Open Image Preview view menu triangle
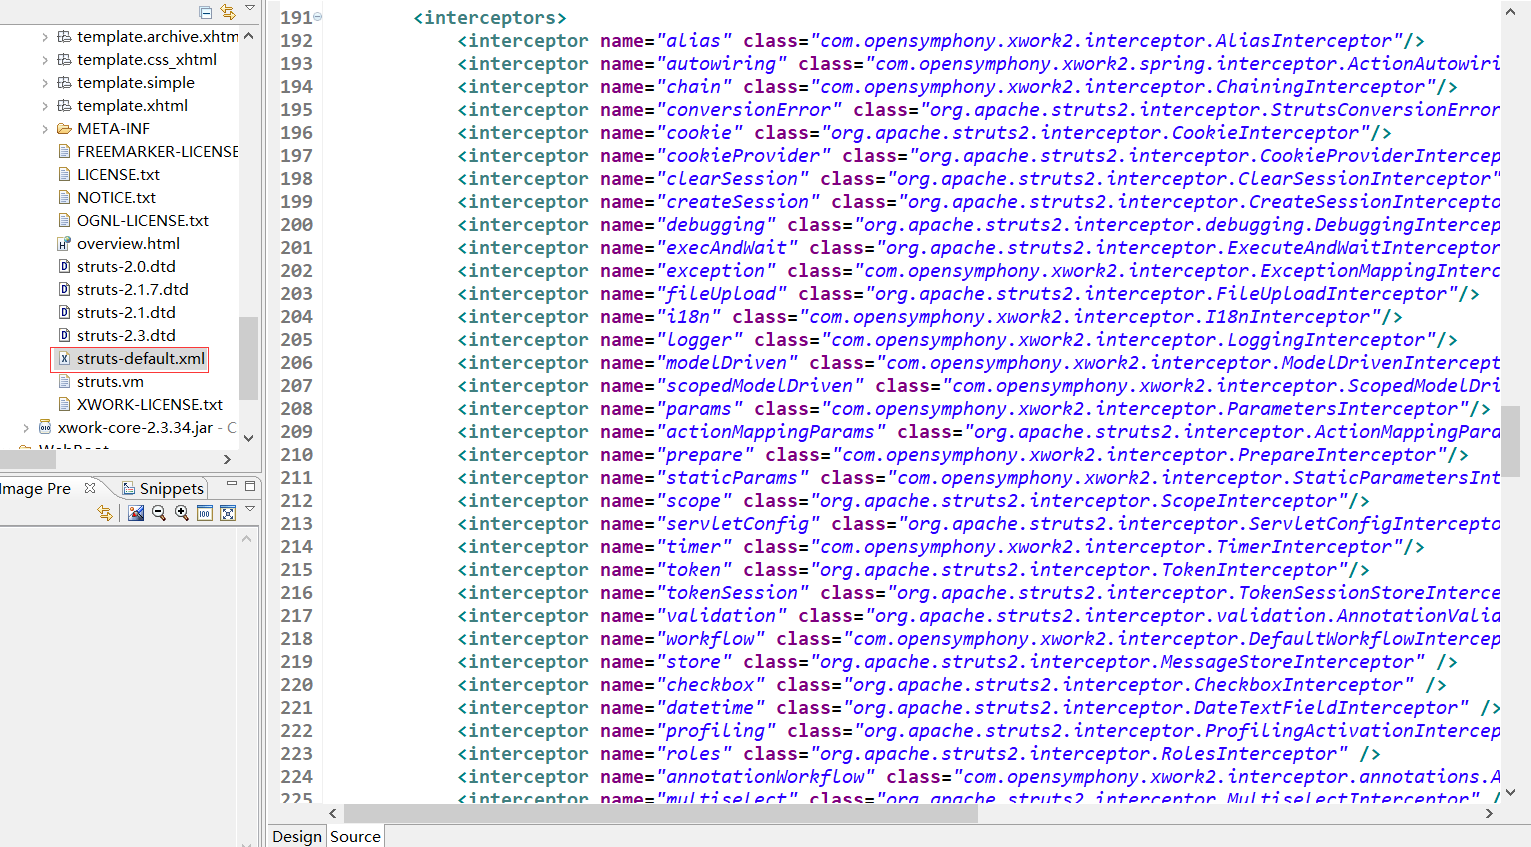The height and width of the screenshot is (847, 1531). 250,510
